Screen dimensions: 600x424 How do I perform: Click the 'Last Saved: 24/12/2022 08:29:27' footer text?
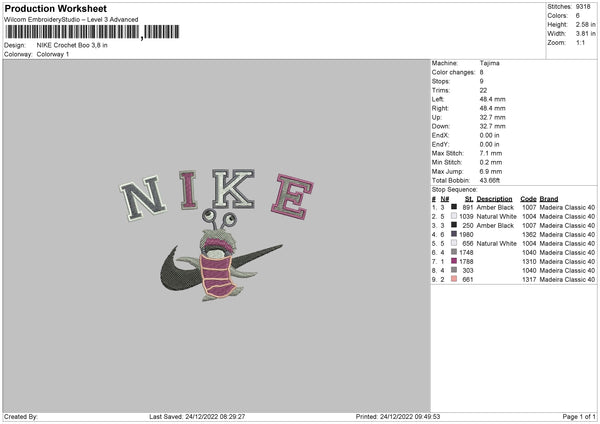click(197, 417)
